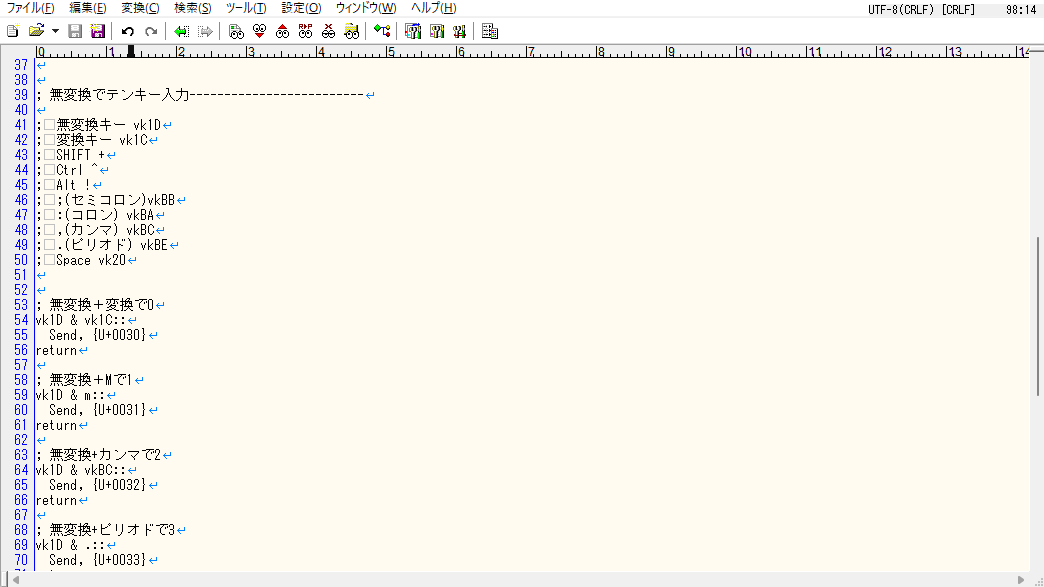
Task: Click 'return' on line 56
Action: tap(57, 350)
